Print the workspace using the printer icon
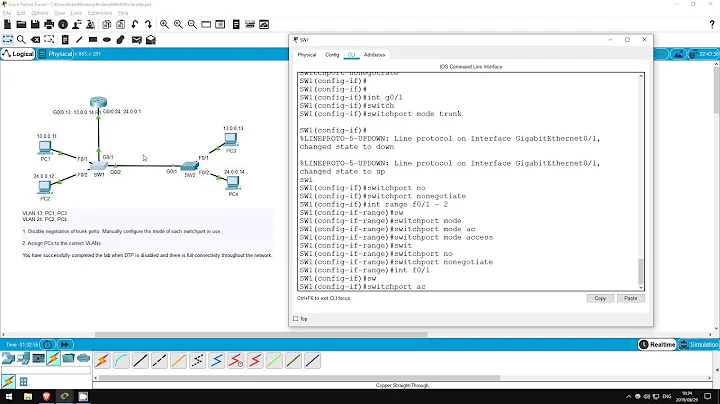The height and width of the screenshot is (404, 720). [x=49, y=24]
